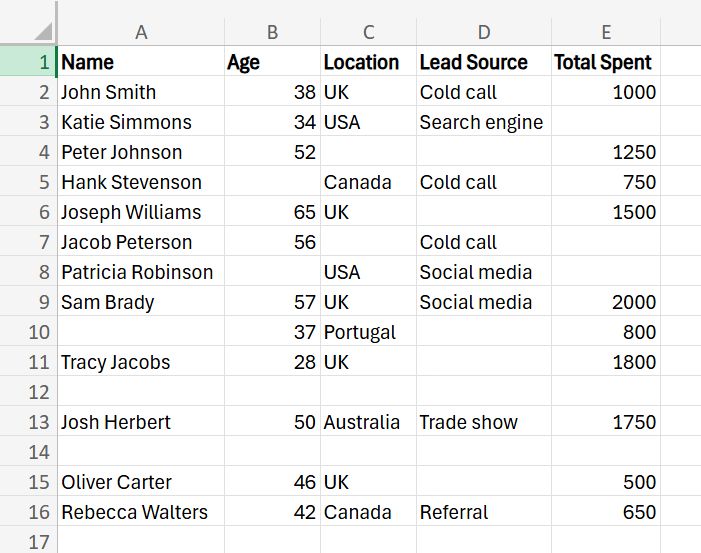This screenshot has height=553, width=701.
Task: Click the Lead Source header cell
Action: click(482, 62)
